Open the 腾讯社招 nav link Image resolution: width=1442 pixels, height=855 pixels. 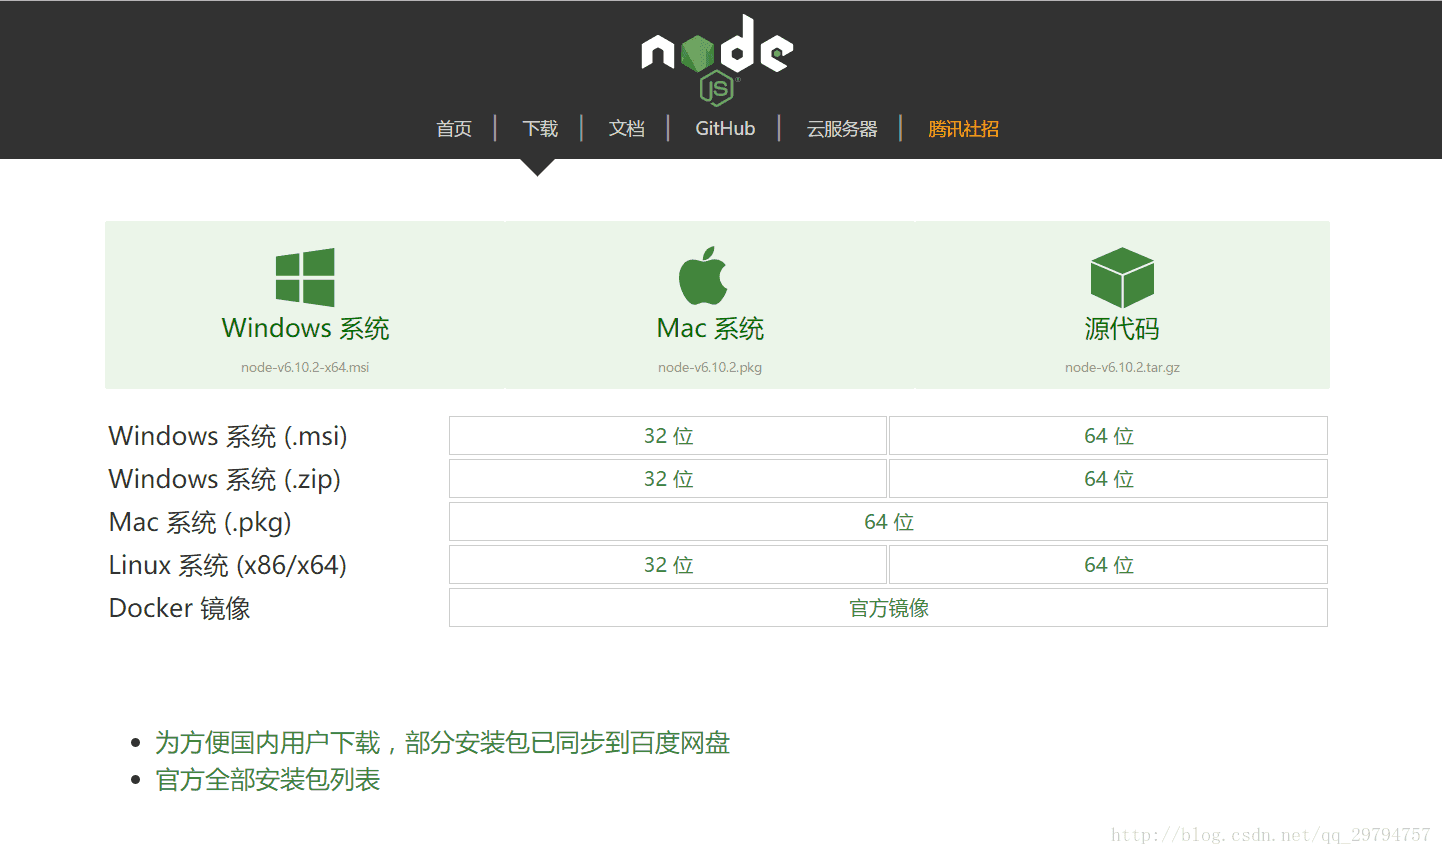[963, 129]
